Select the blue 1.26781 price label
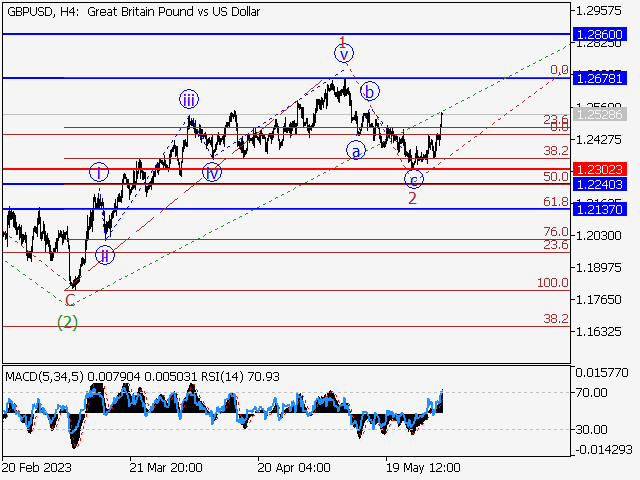 [600, 78]
